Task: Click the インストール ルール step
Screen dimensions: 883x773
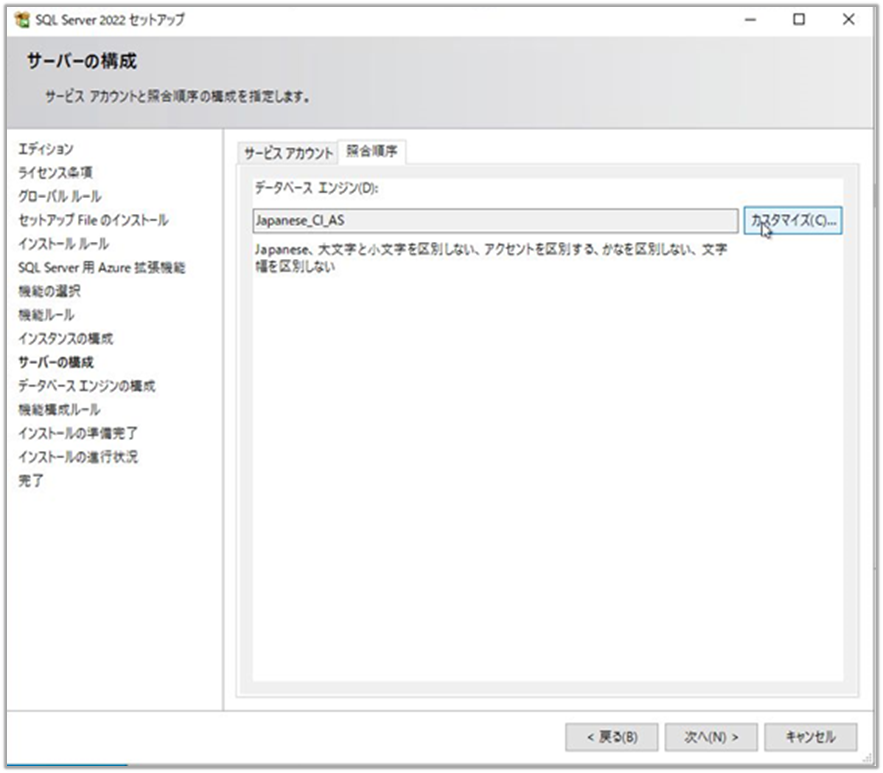Action: (64, 243)
